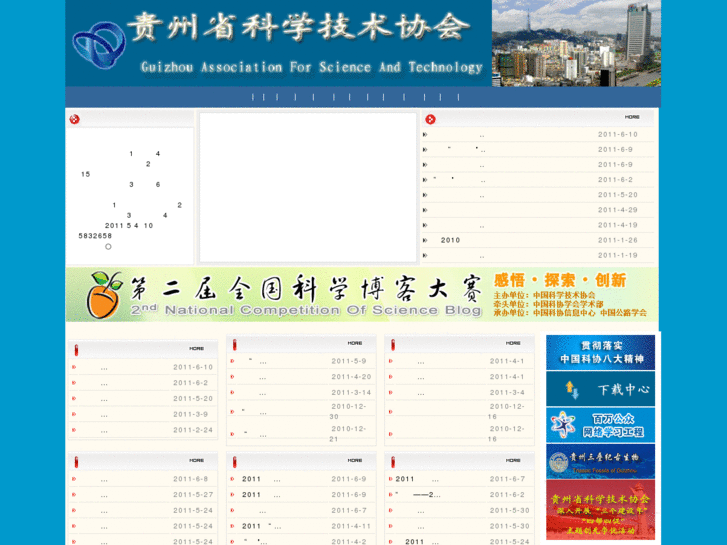Click the 贵州省科学技术协会 site title banner
The width and height of the screenshot is (727, 545).
click(x=279, y=43)
